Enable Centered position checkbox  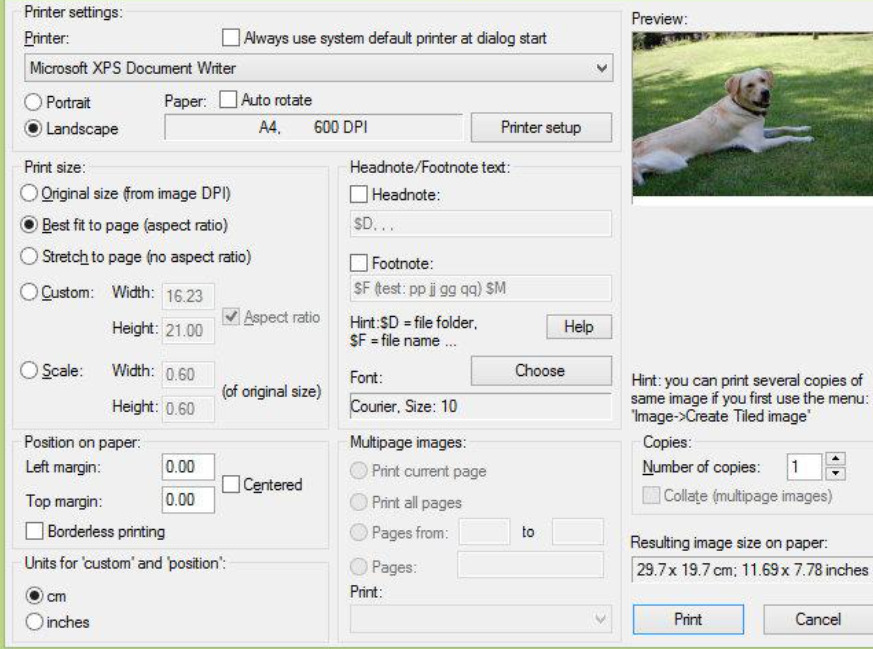pos(230,484)
